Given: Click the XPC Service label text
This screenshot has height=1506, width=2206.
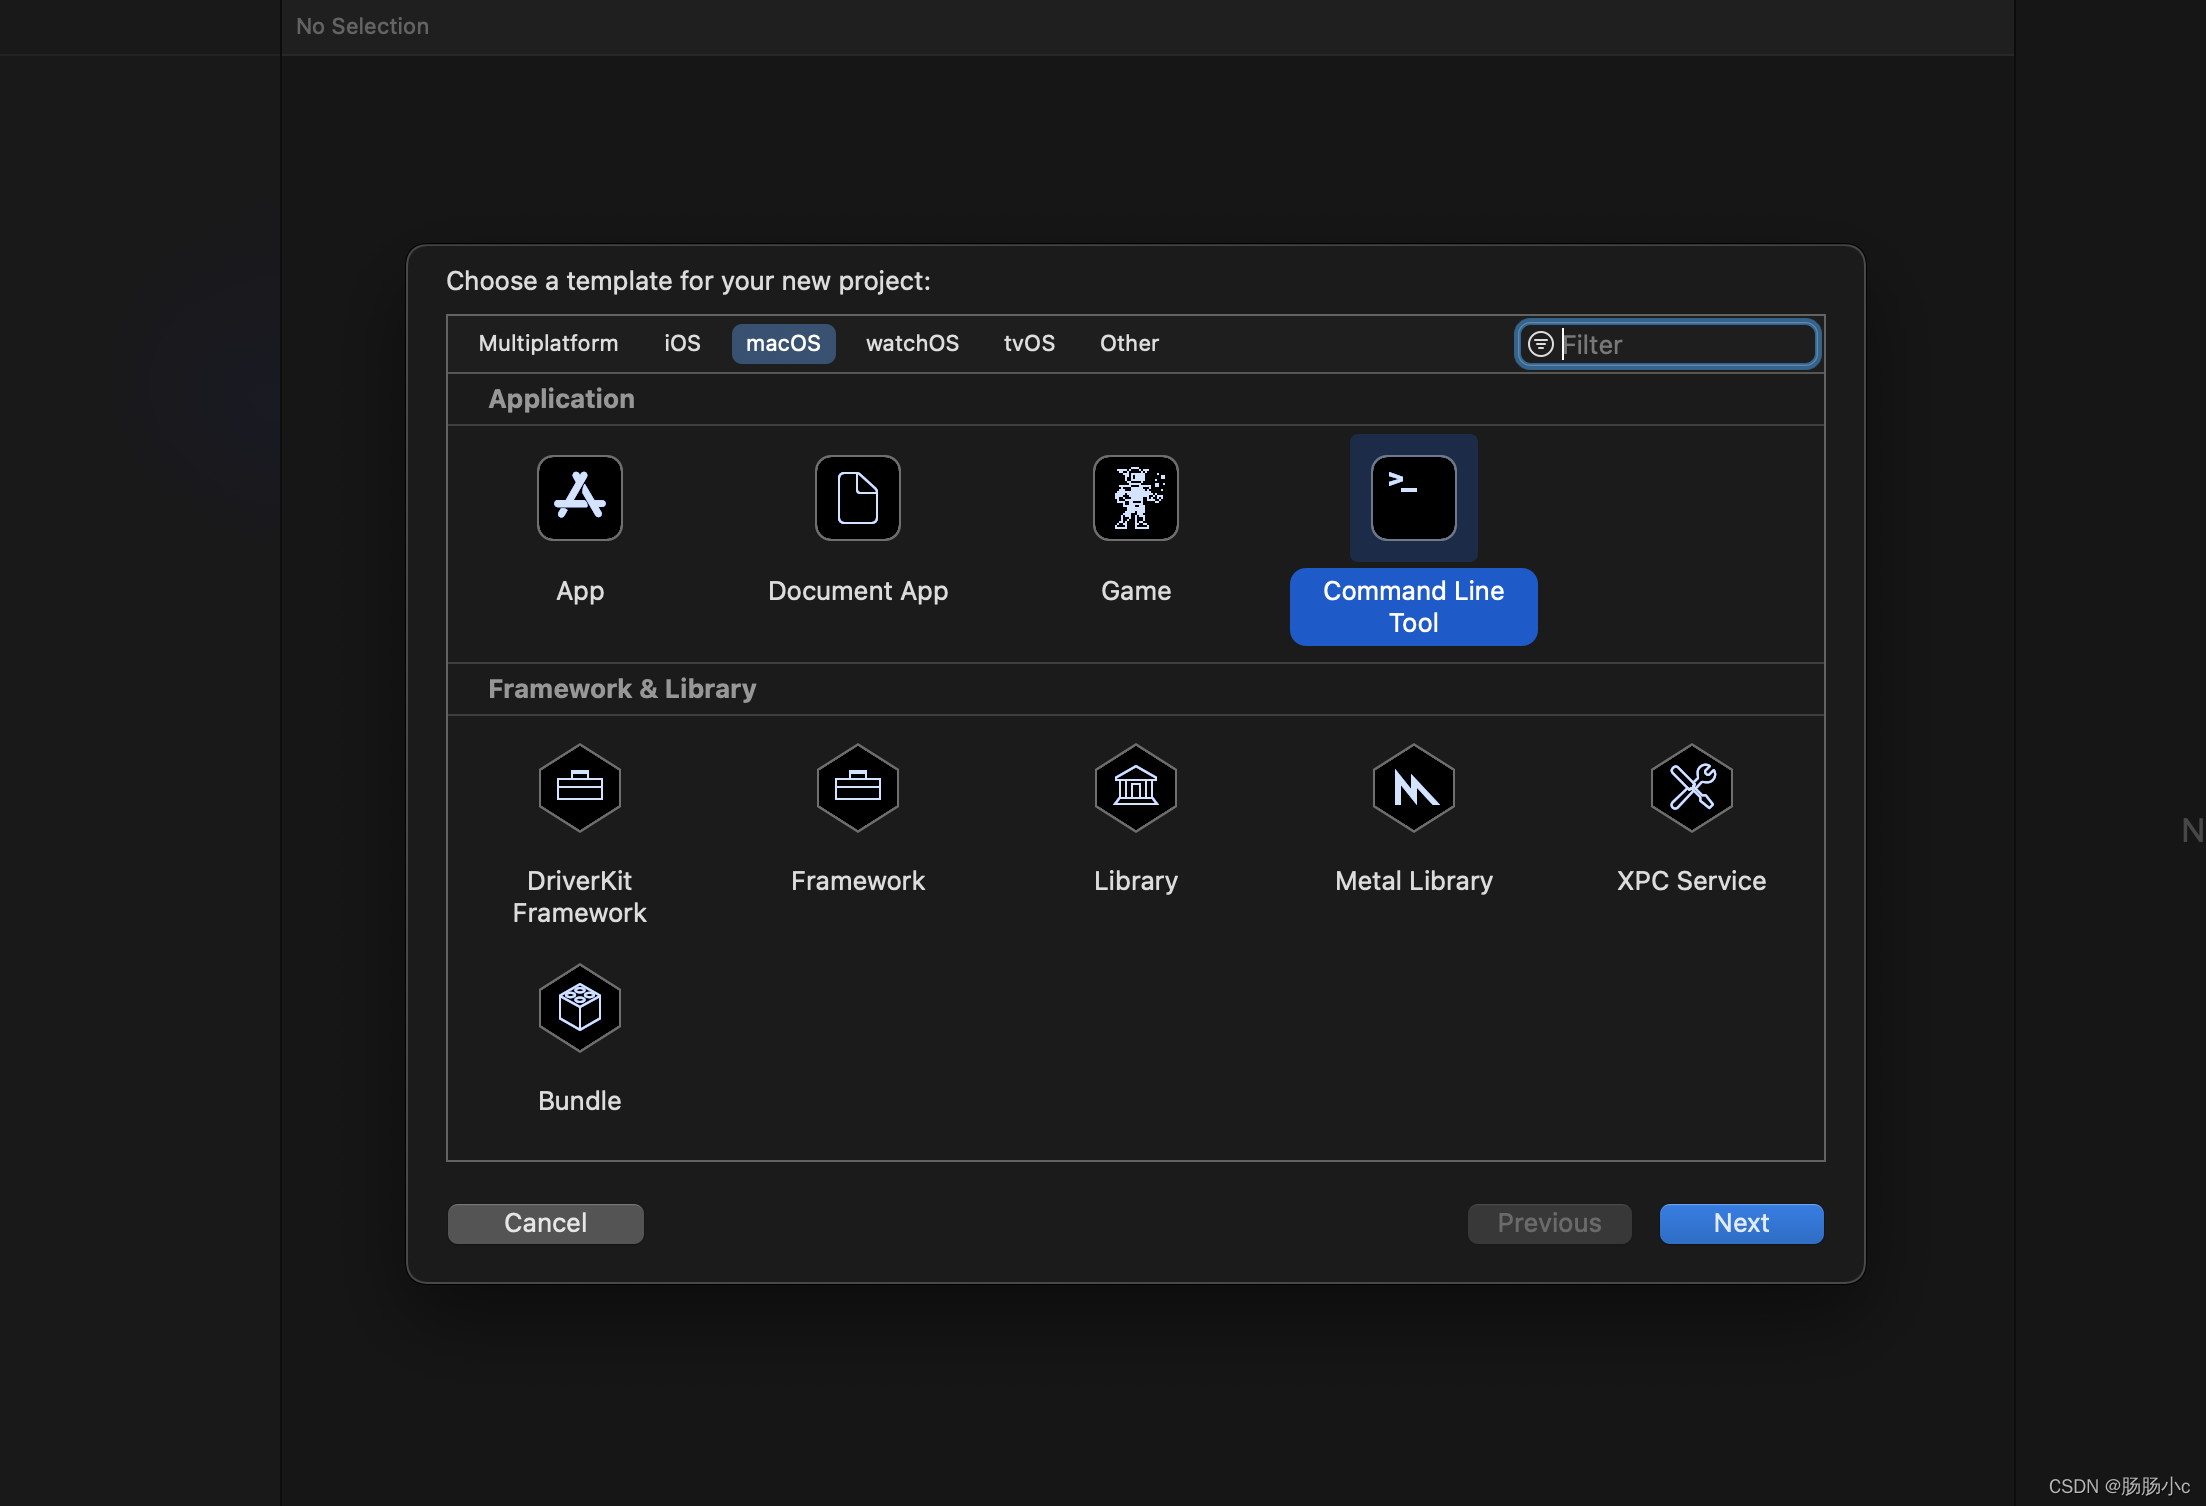Looking at the screenshot, I should click(x=1692, y=881).
